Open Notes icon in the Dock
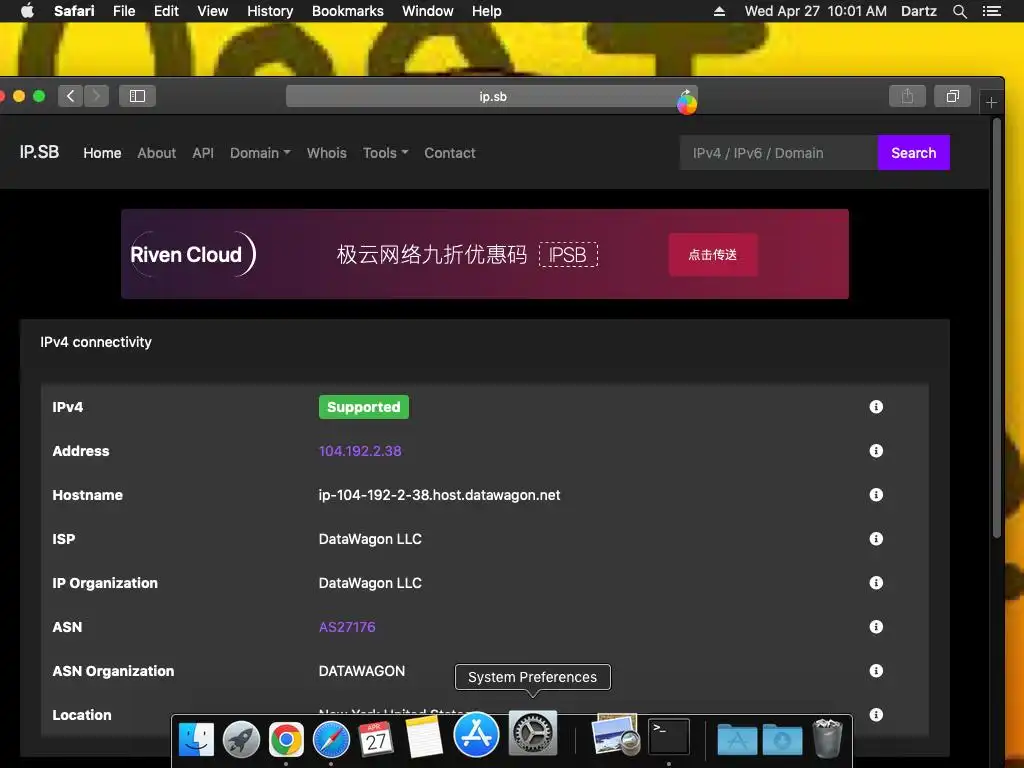Viewport: 1024px width, 768px height. tap(424, 737)
